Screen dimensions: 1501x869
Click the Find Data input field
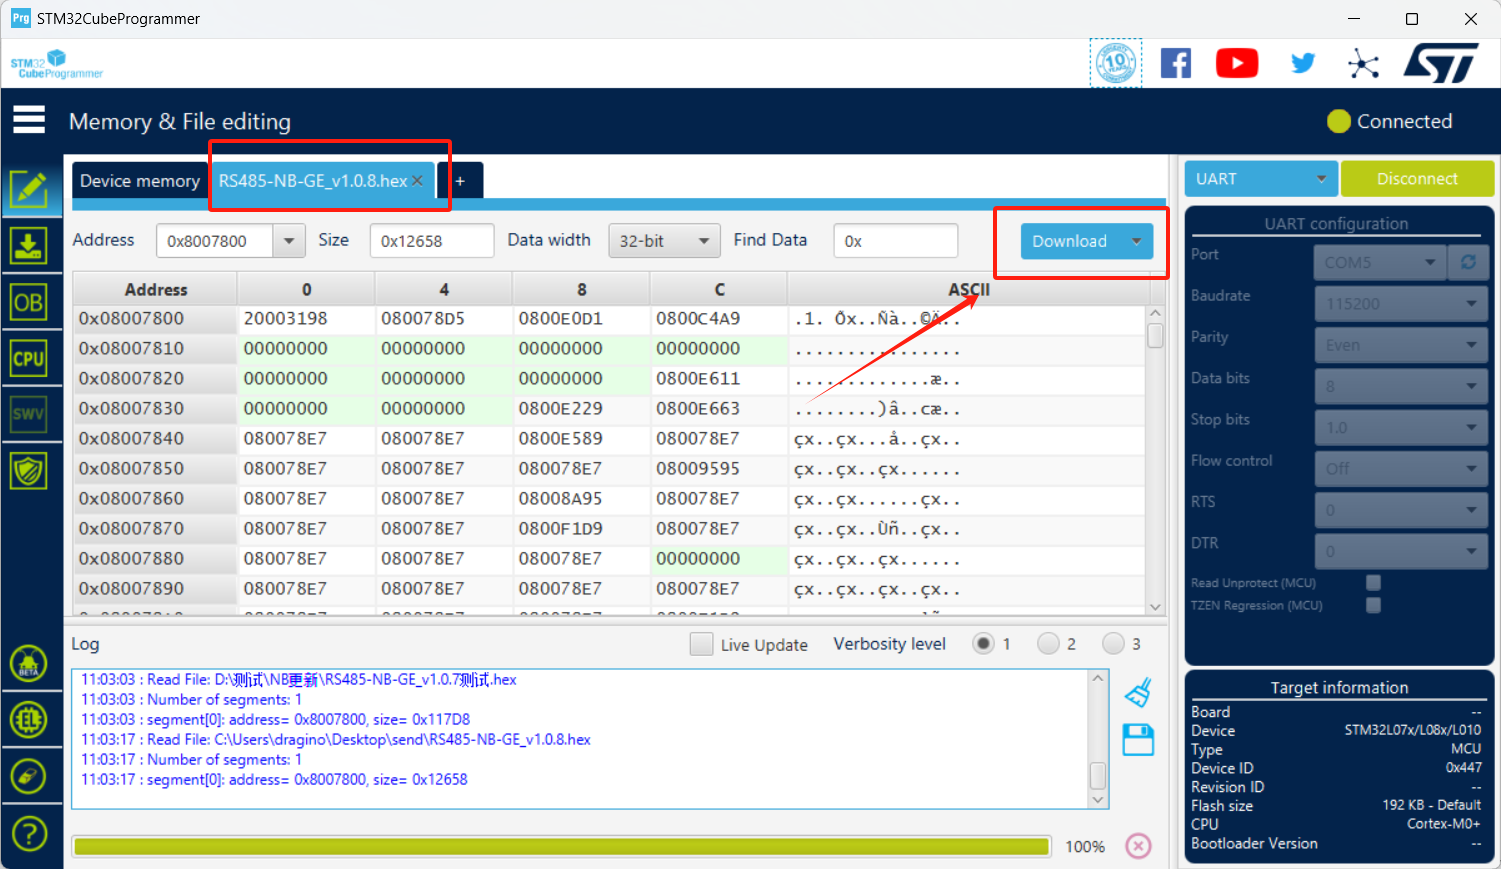[x=896, y=241]
